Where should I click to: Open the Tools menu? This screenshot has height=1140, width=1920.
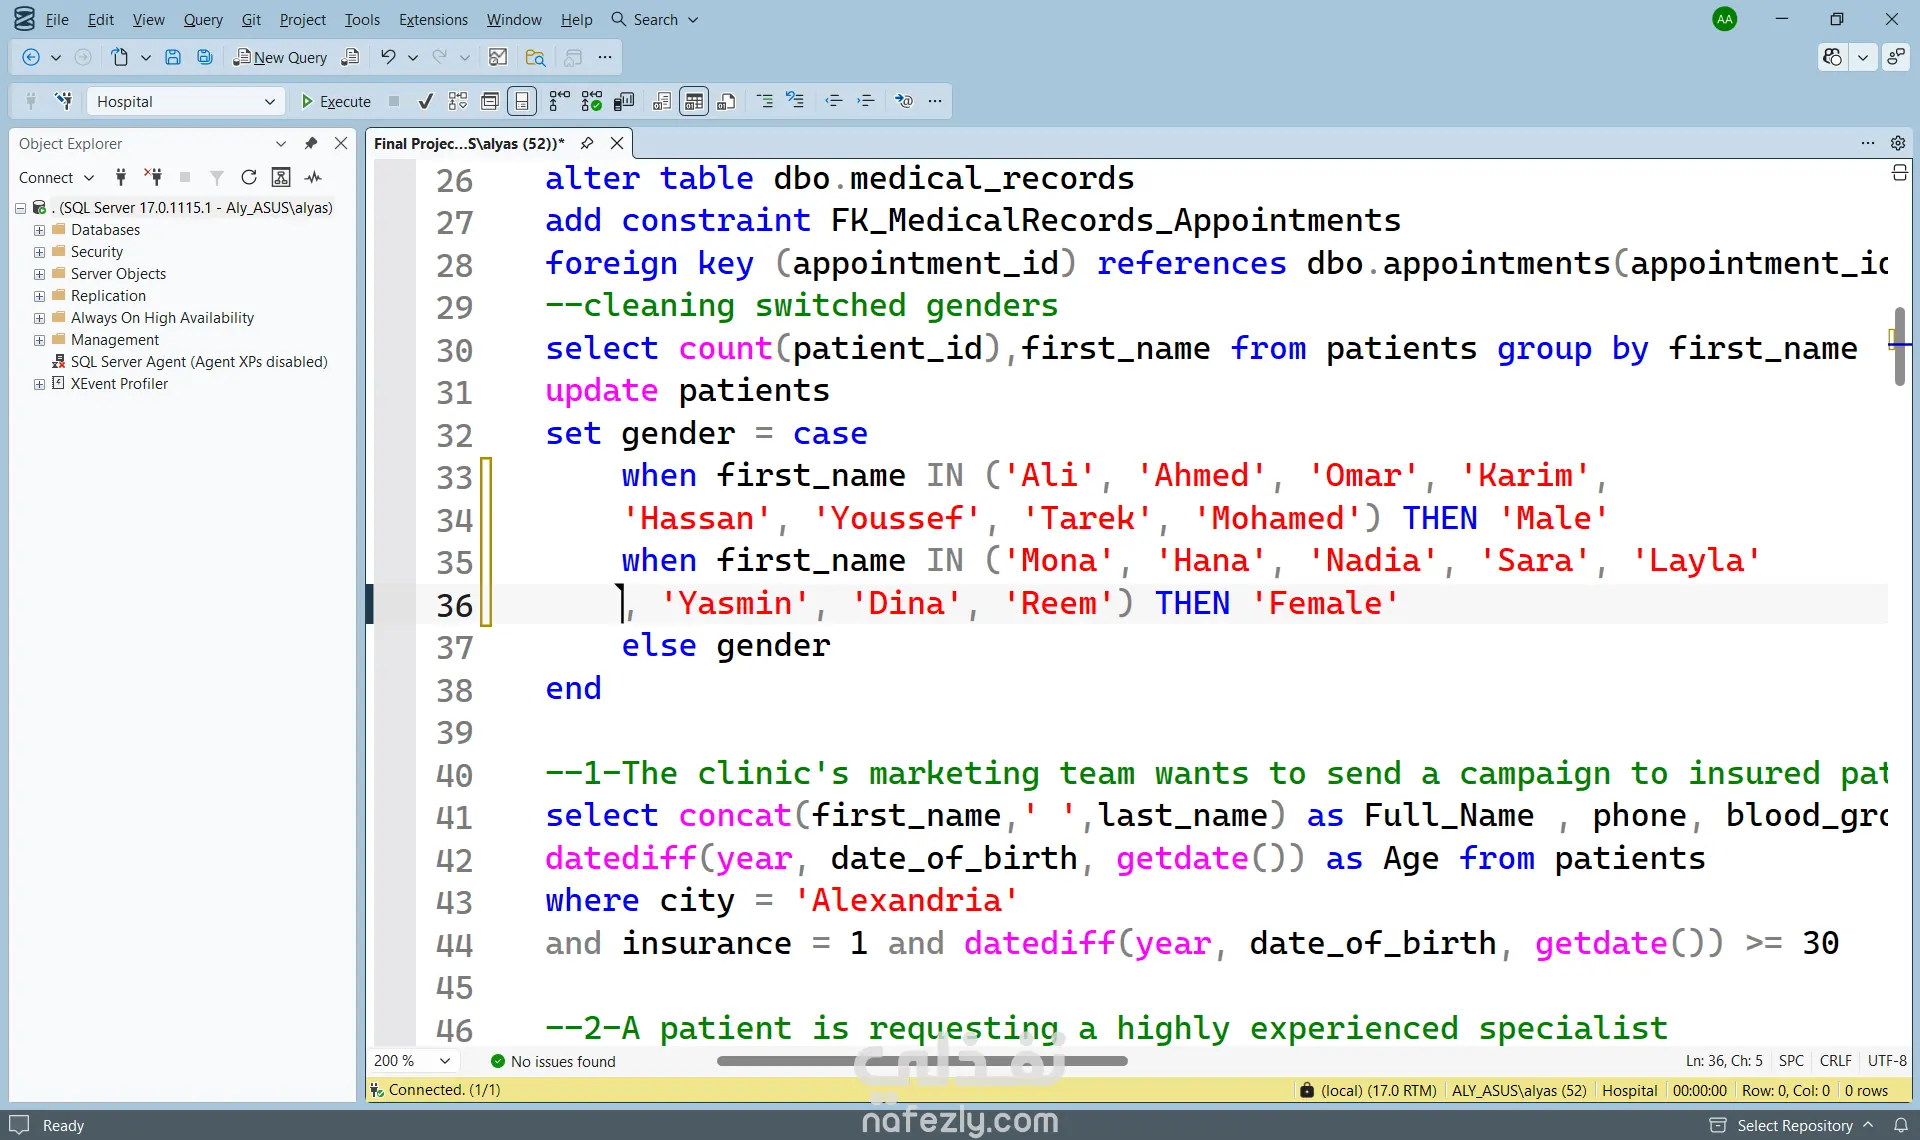(x=362, y=19)
